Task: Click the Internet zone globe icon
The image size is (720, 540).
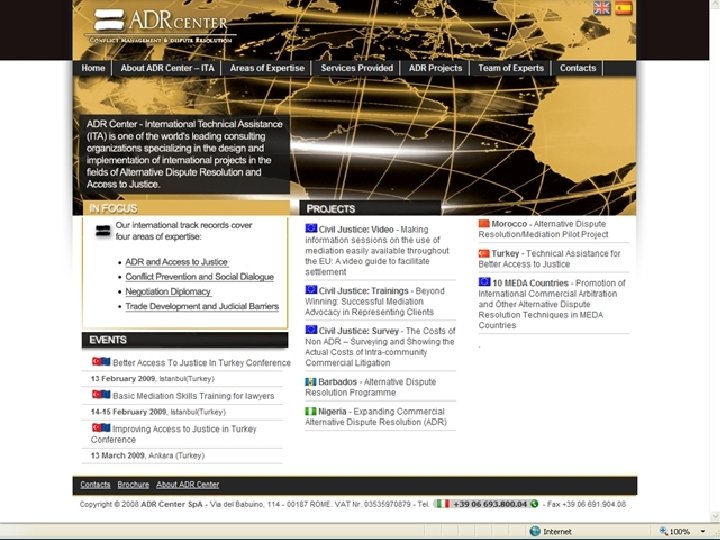Action: (534, 531)
